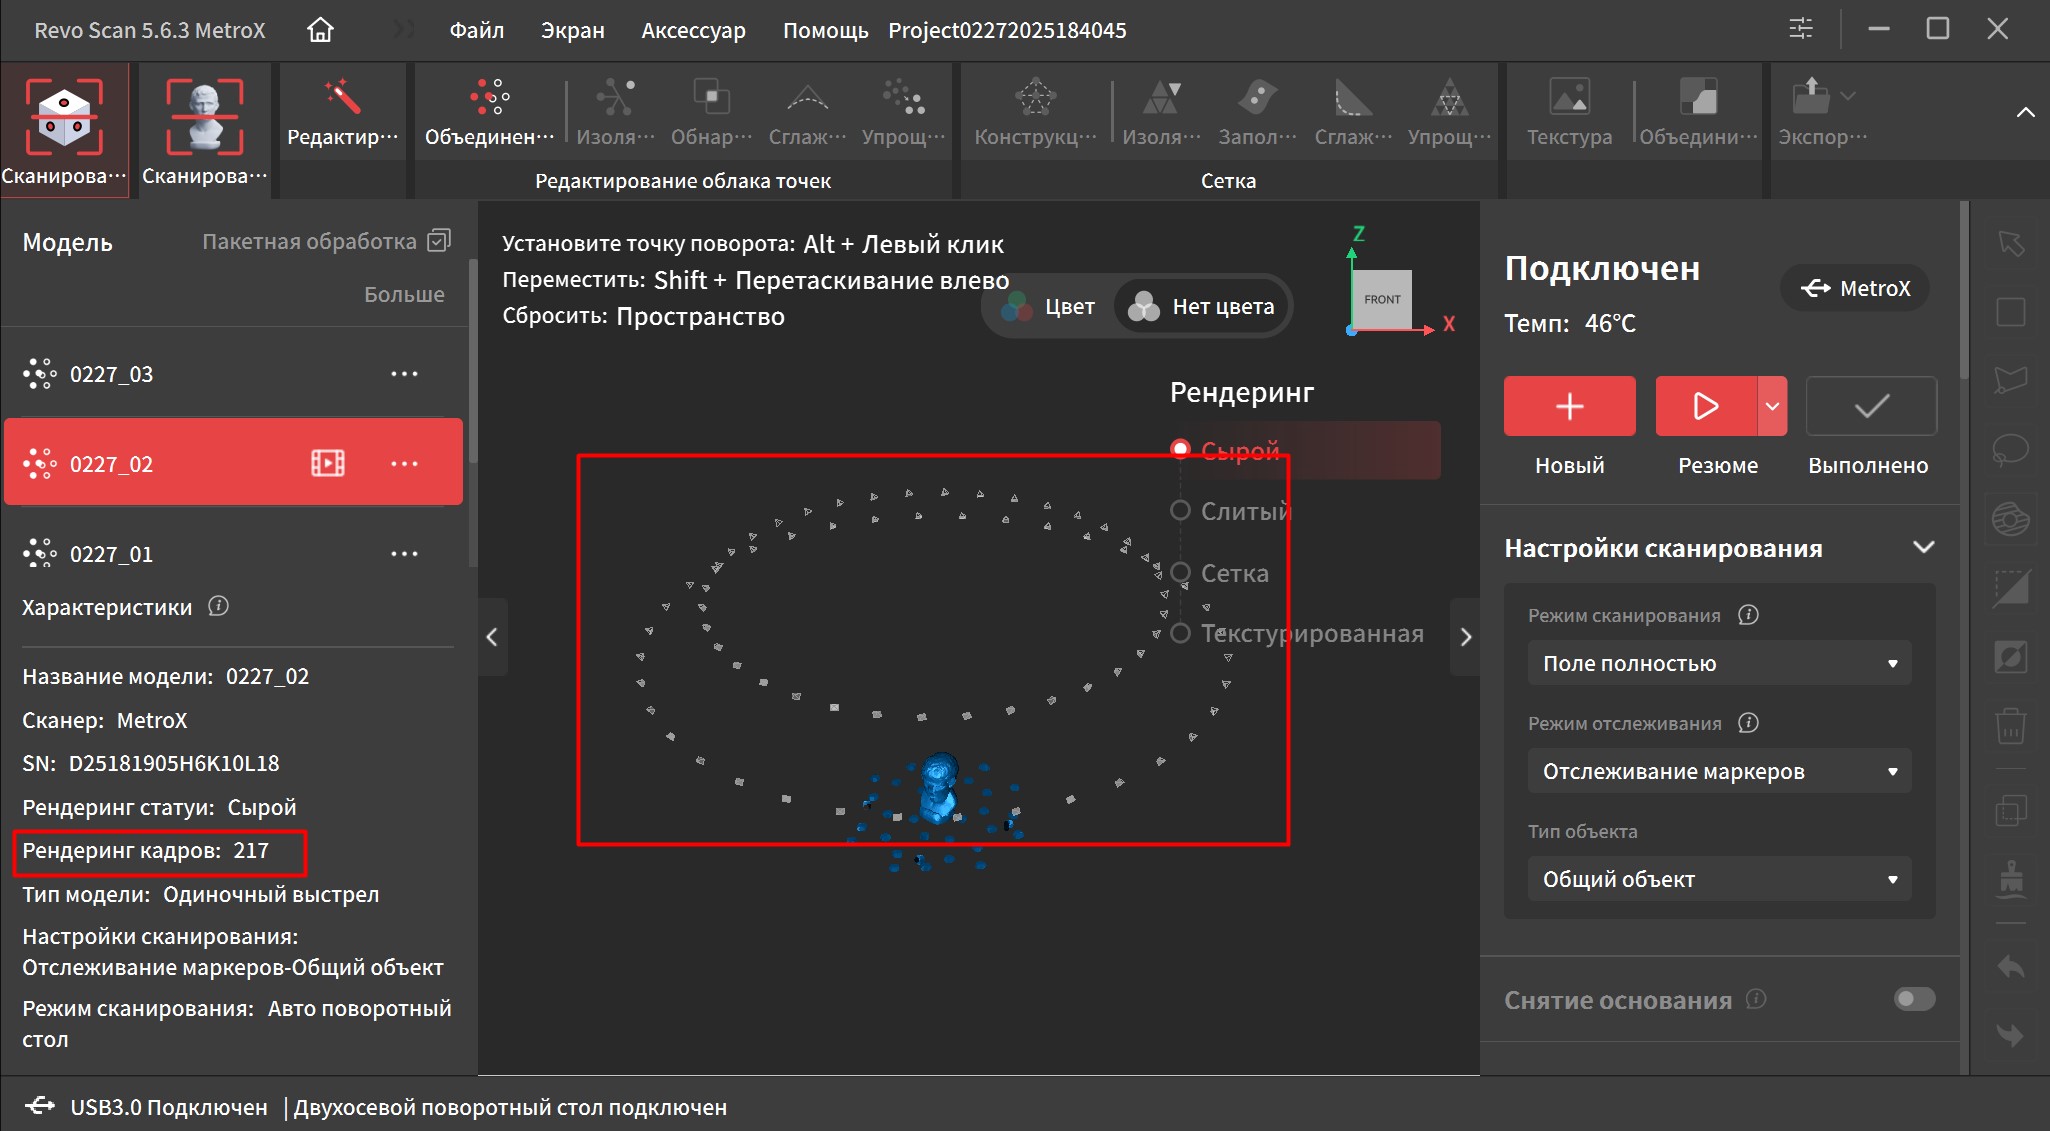This screenshot has width=2050, height=1131.
Task: Open the Аксессуар menu
Action: (693, 30)
